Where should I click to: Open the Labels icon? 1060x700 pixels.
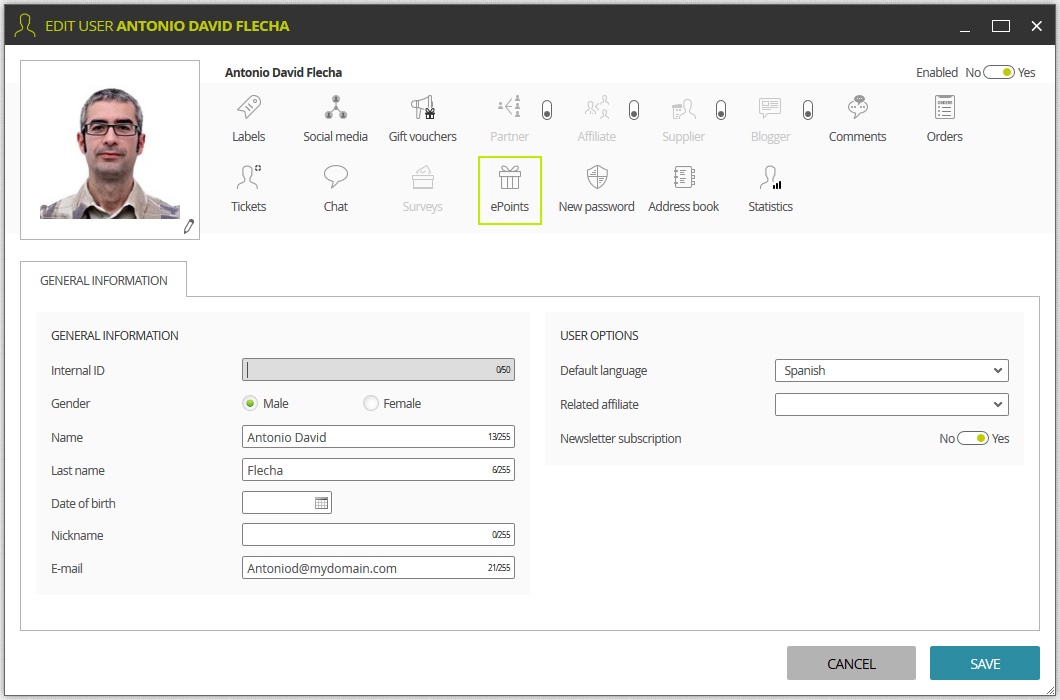[248, 117]
